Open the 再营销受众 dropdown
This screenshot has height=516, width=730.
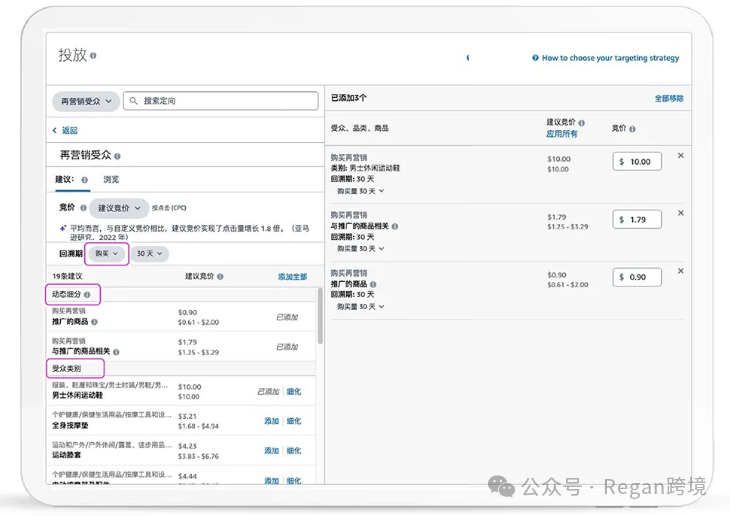85,101
